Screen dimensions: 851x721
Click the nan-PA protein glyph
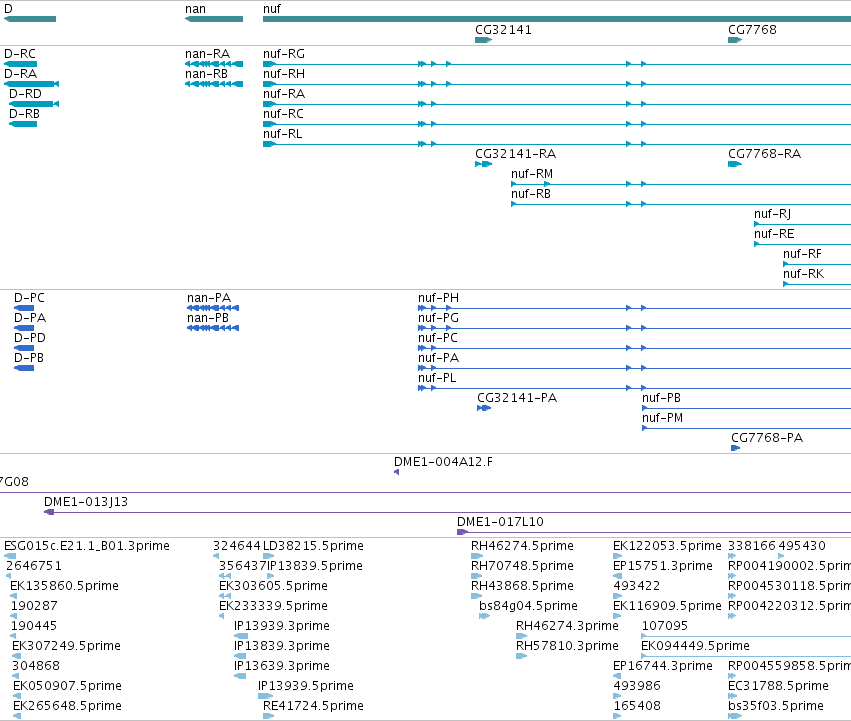213,308
